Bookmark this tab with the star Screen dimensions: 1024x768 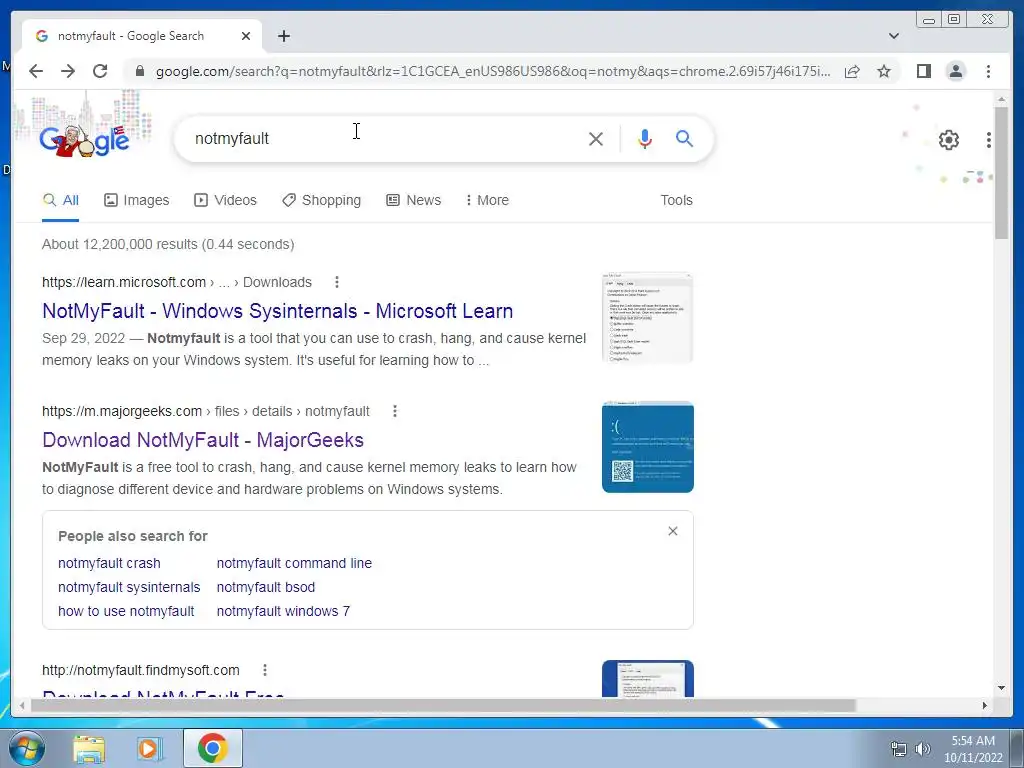[x=884, y=71]
